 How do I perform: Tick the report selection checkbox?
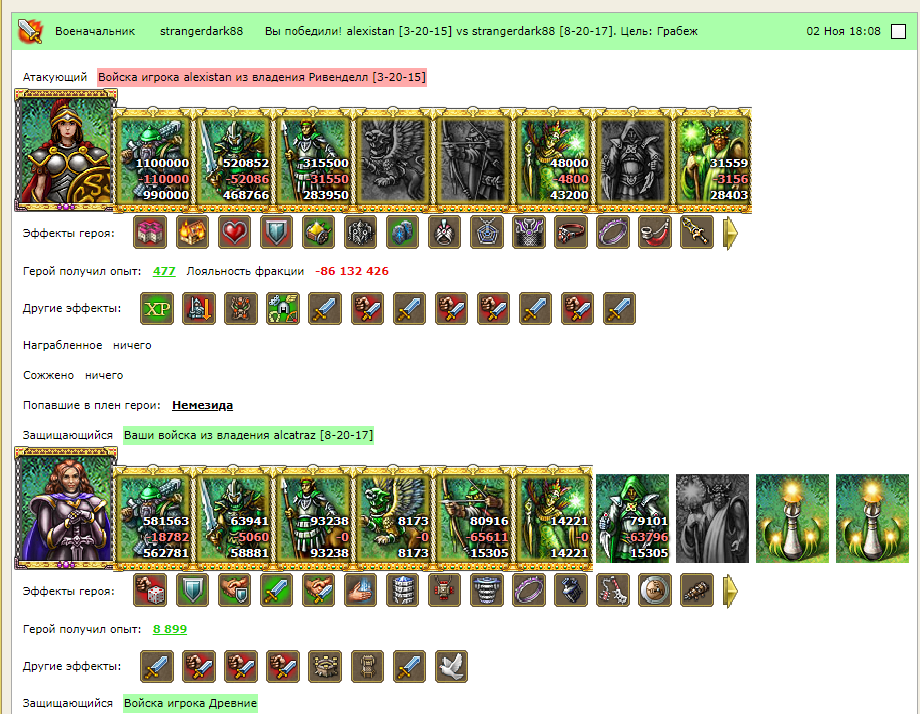898,32
